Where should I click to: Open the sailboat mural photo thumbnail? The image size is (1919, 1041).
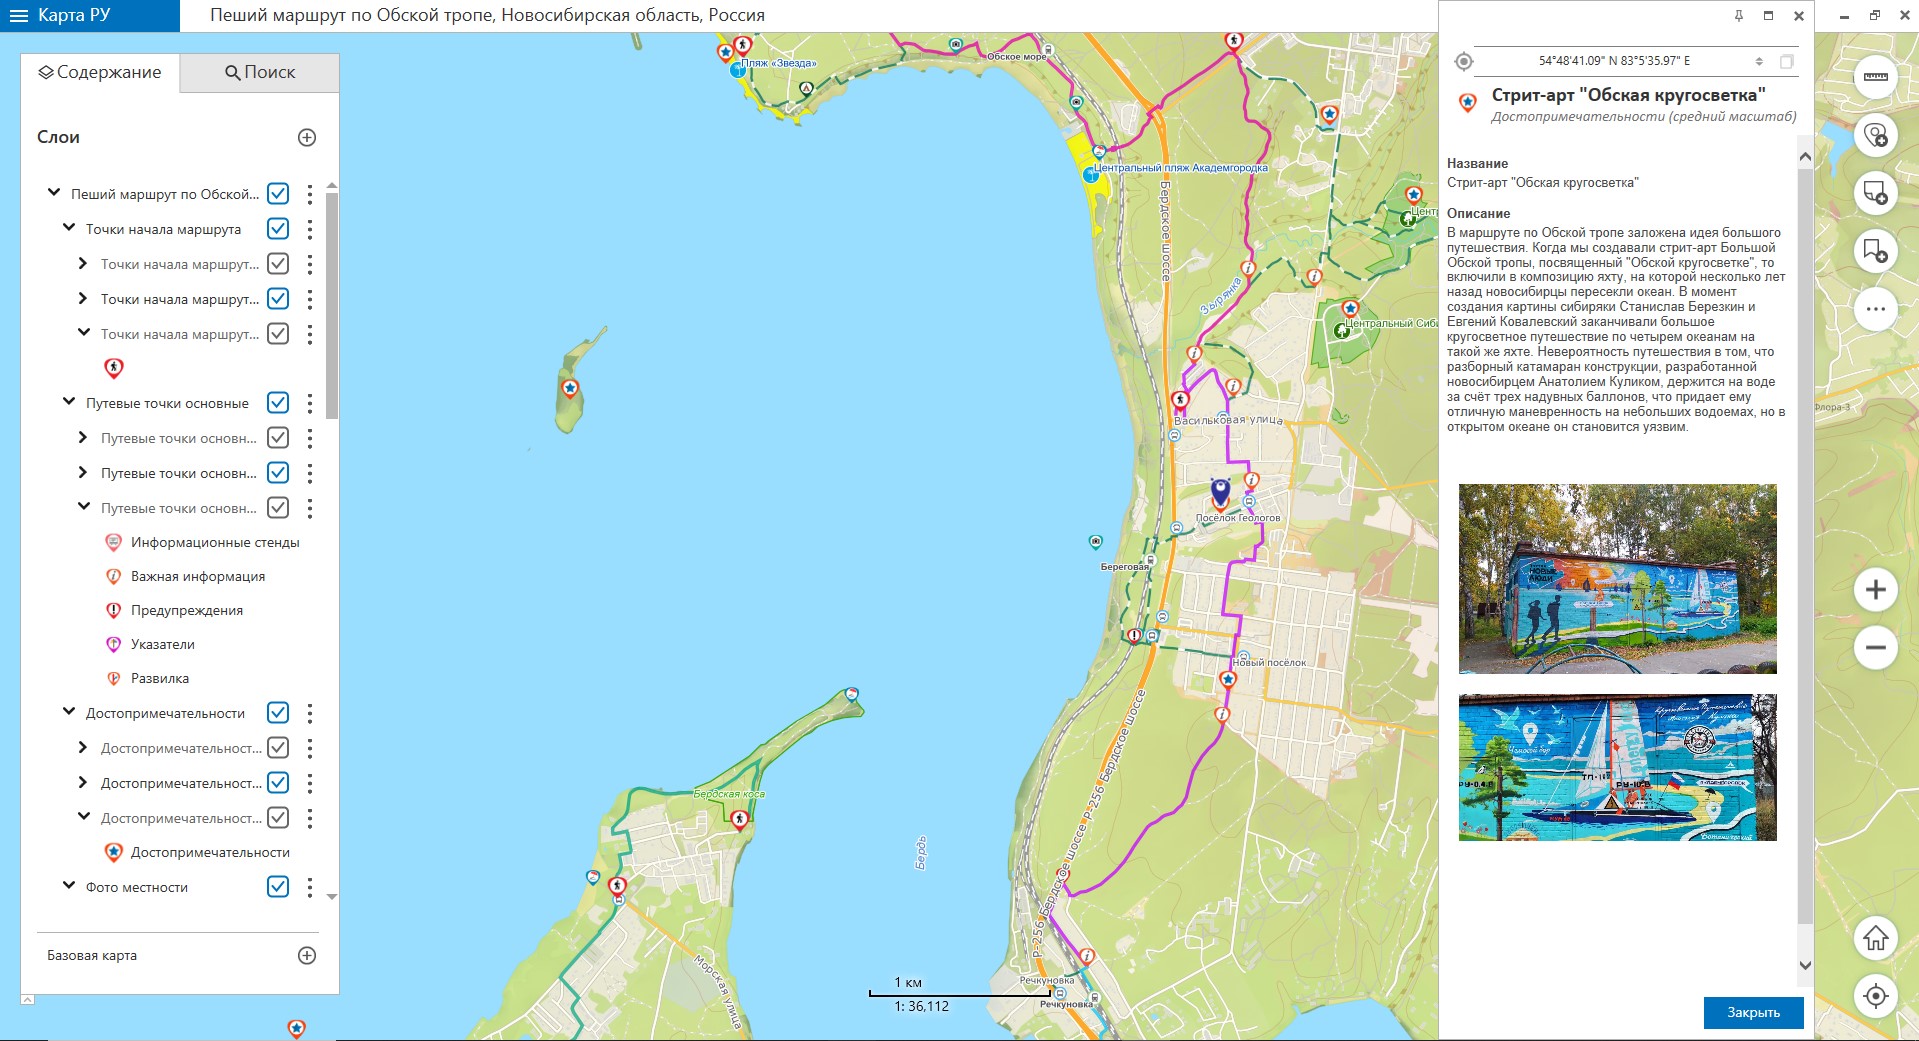point(1617,767)
